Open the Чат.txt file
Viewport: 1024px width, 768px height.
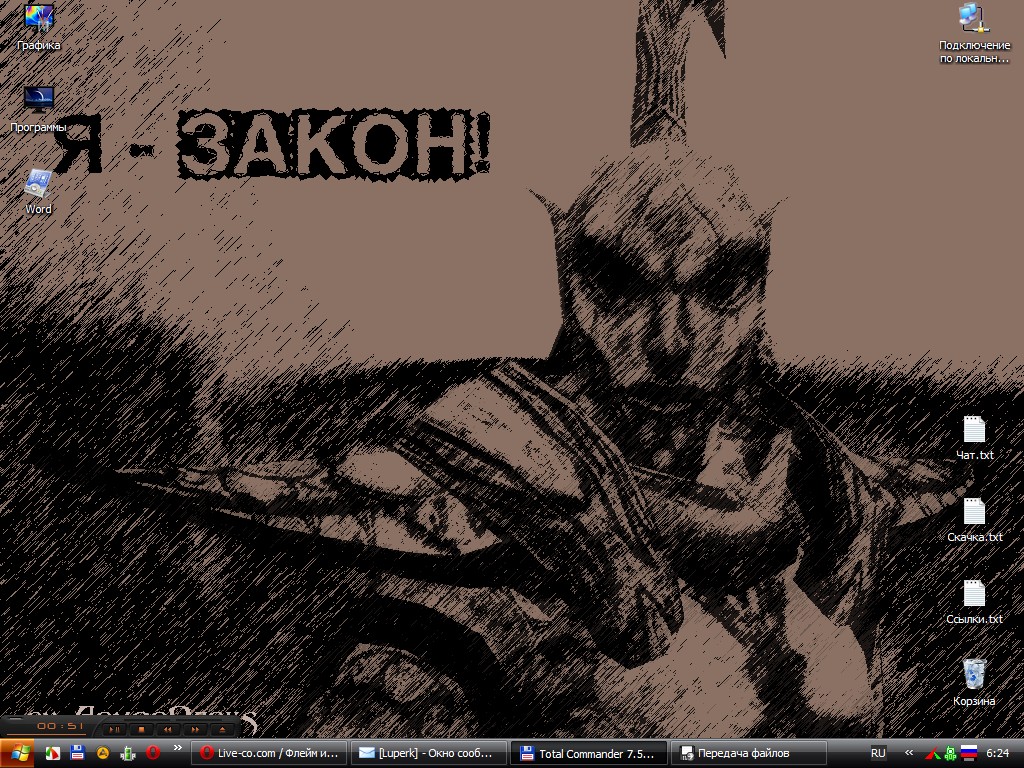pos(974,430)
